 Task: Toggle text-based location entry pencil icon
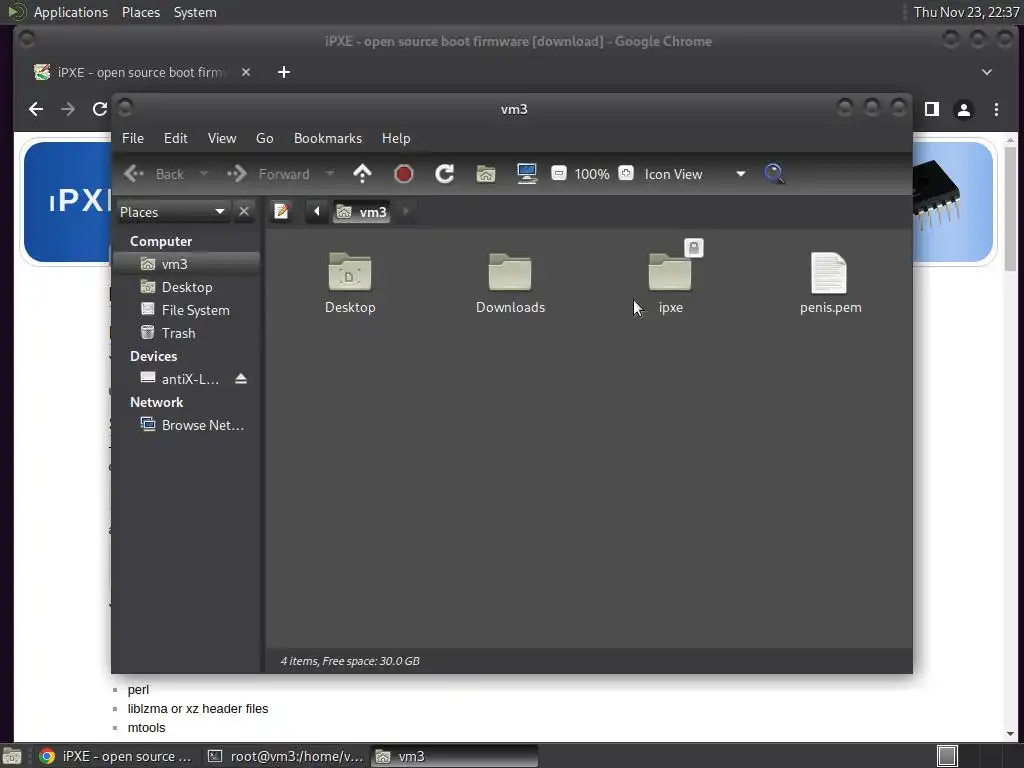281,212
